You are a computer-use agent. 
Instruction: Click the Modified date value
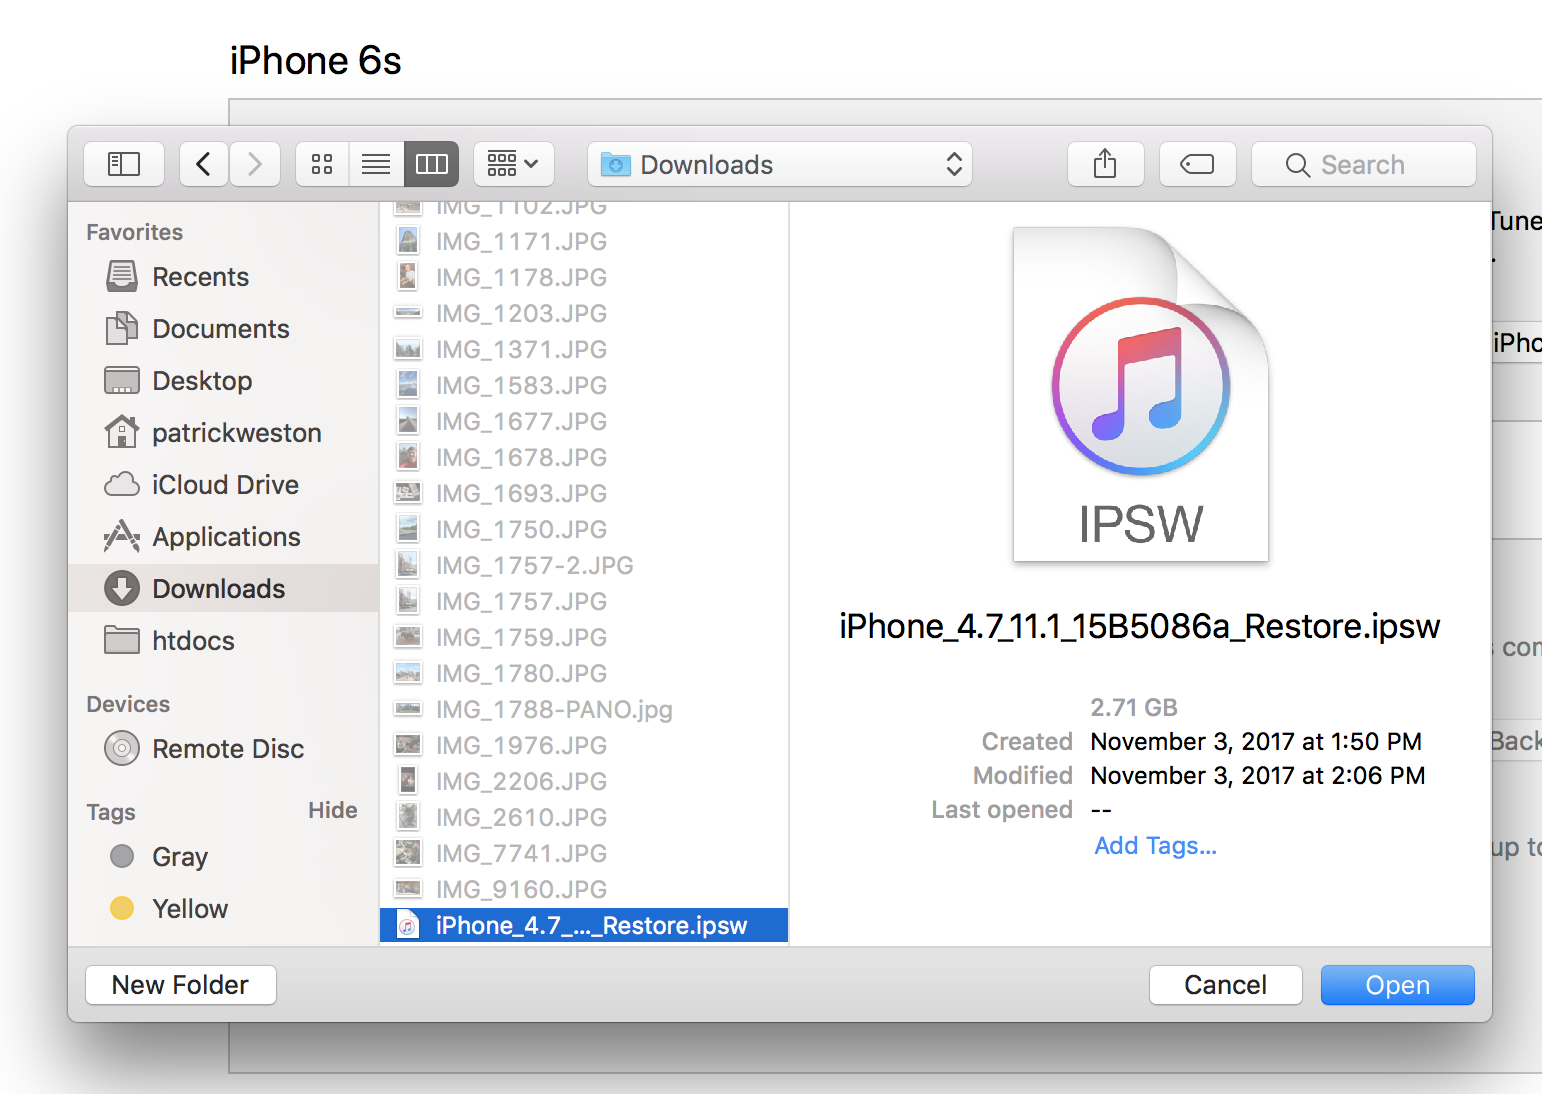[1258, 775]
